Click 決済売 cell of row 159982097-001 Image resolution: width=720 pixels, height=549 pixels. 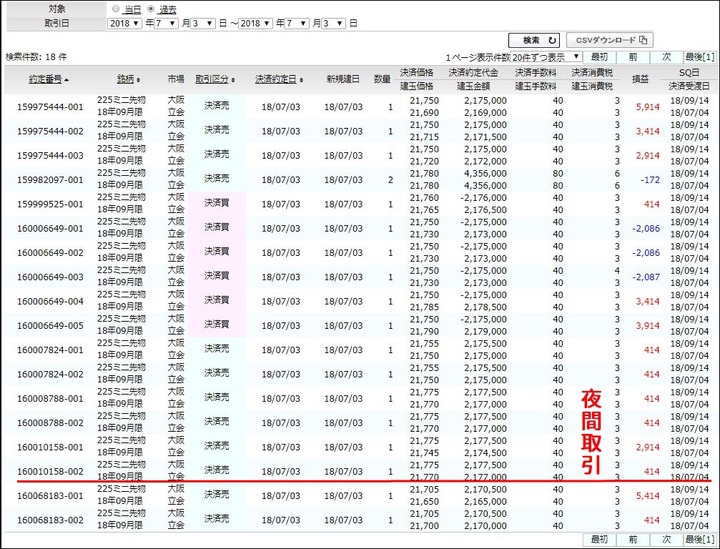pos(217,179)
